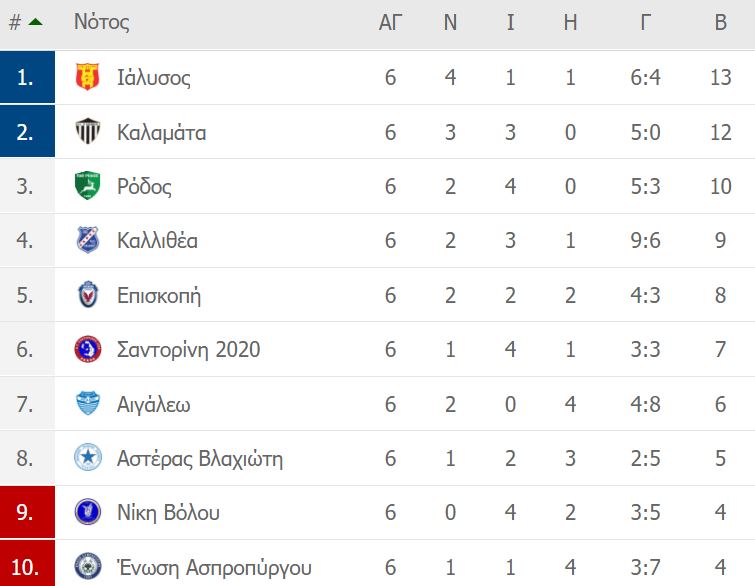755x586 pixels.
Task: Sort by the Ν wins column header
Action: click(450, 22)
